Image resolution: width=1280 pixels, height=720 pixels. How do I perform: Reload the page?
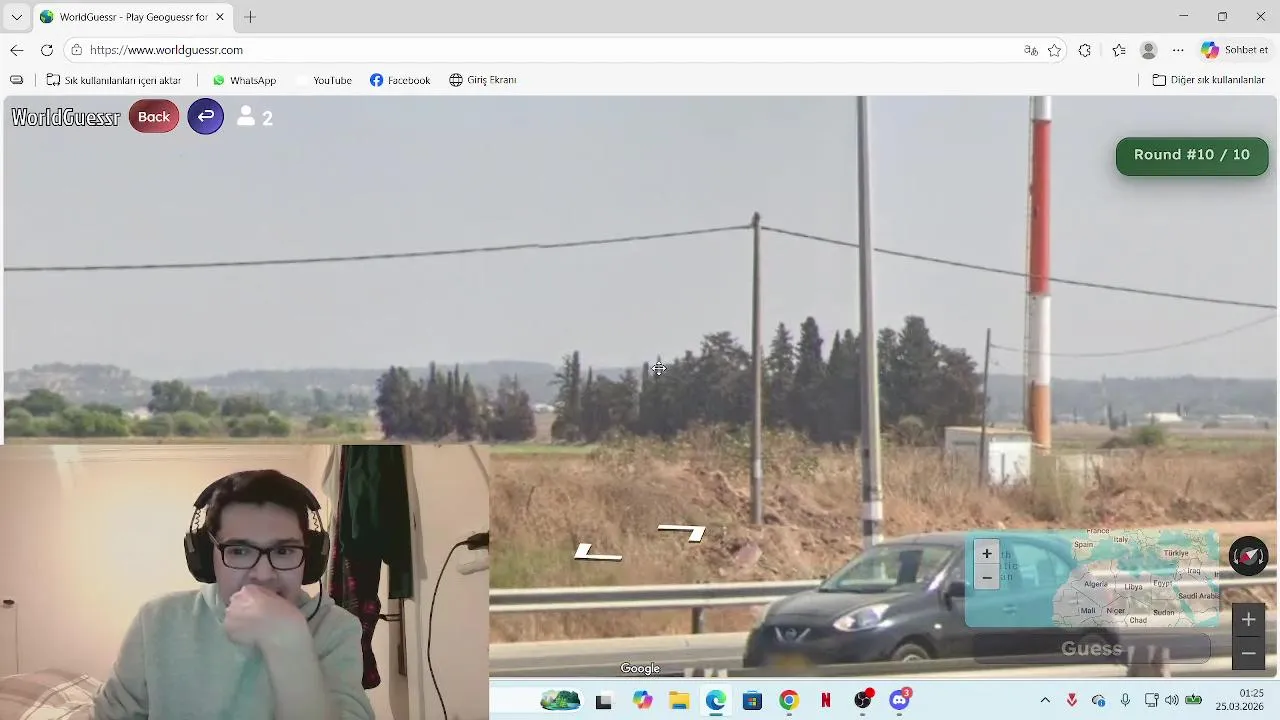(47, 50)
